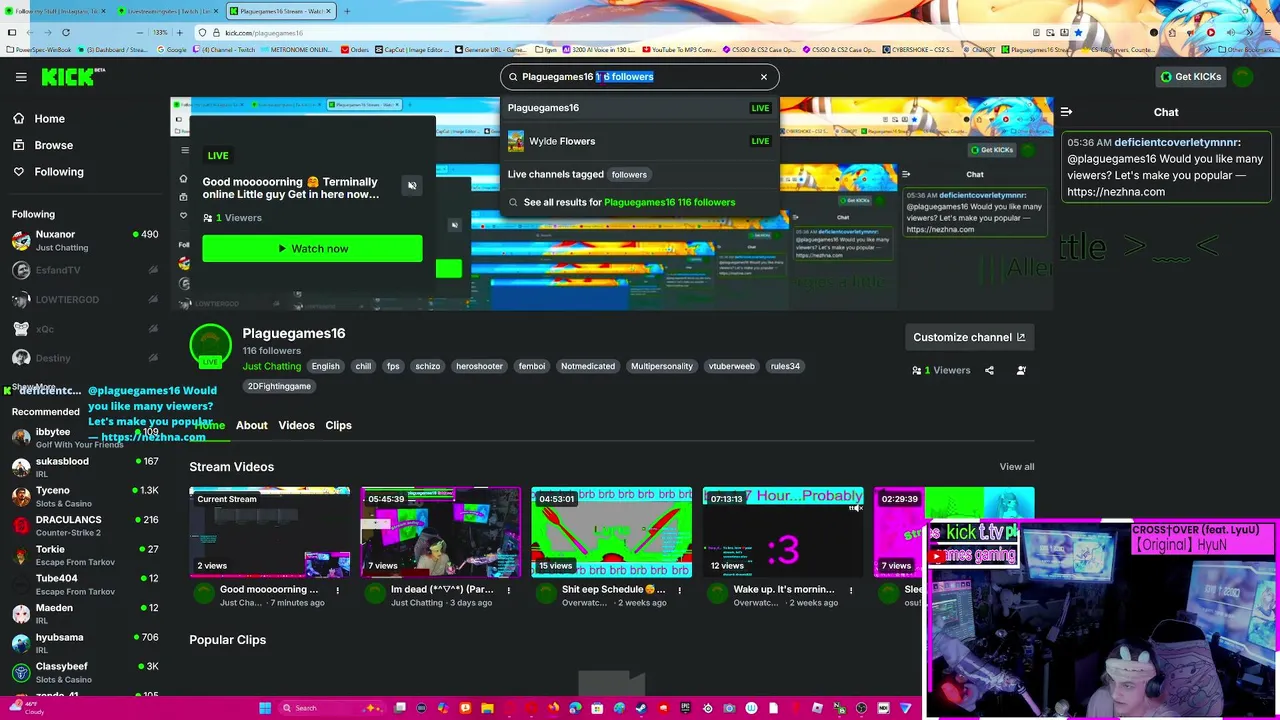Open recommended channel DRACULANCS
Image resolution: width=1280 pixels, height=720 pixels.
pyautogui.click(x=85, y=526)
